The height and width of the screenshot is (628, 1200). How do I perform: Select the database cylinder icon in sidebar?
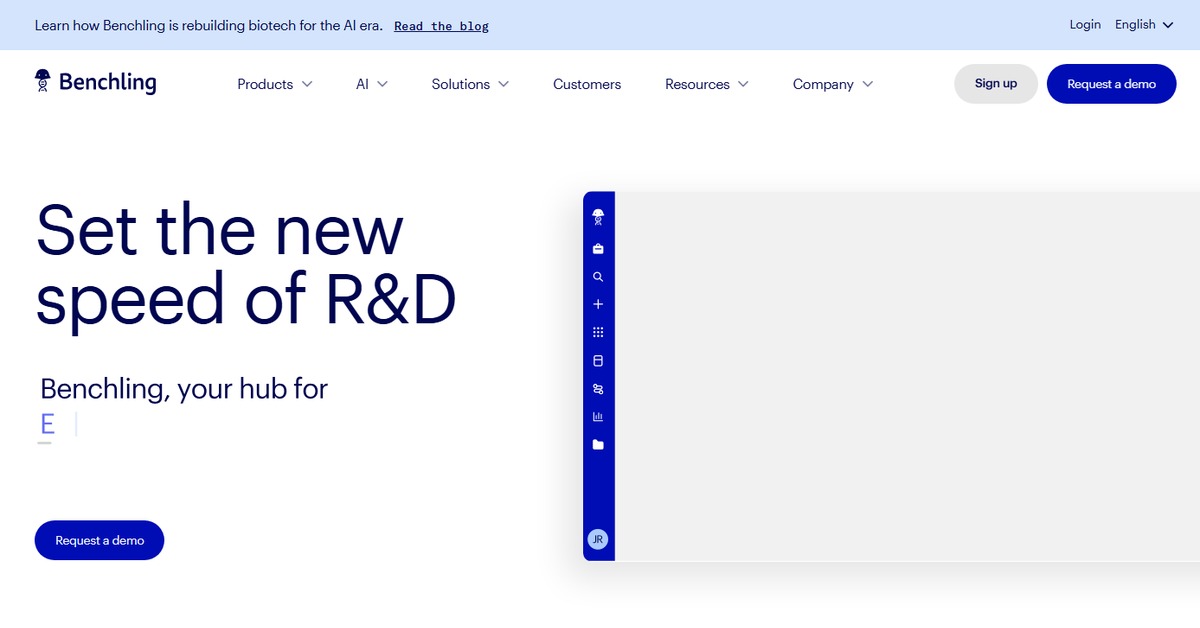[598, 361]
